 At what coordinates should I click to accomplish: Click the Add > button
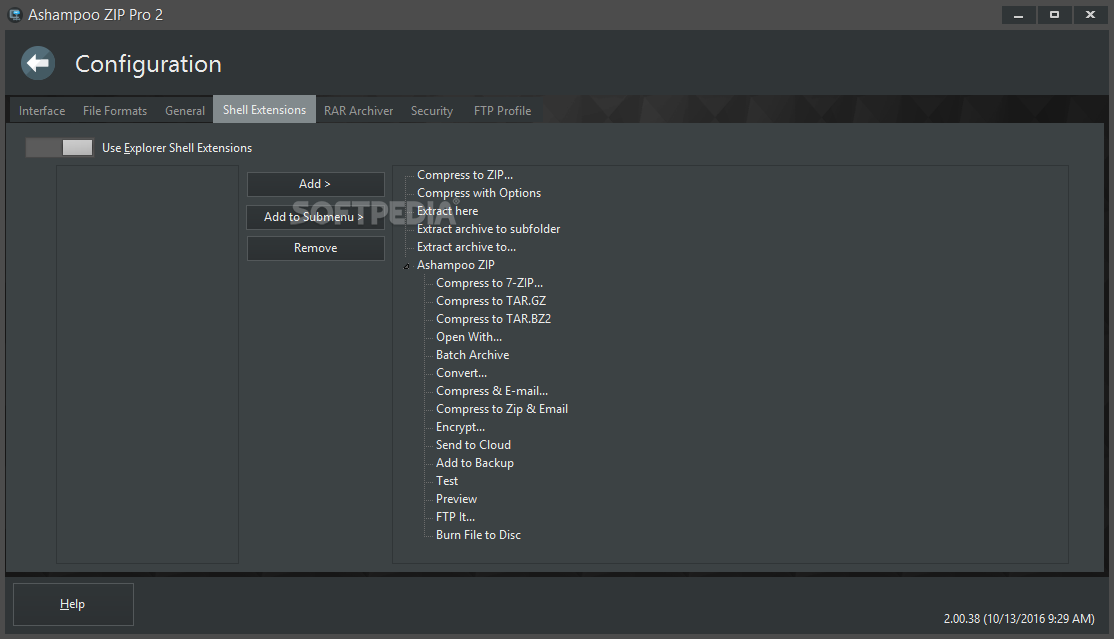315,184
